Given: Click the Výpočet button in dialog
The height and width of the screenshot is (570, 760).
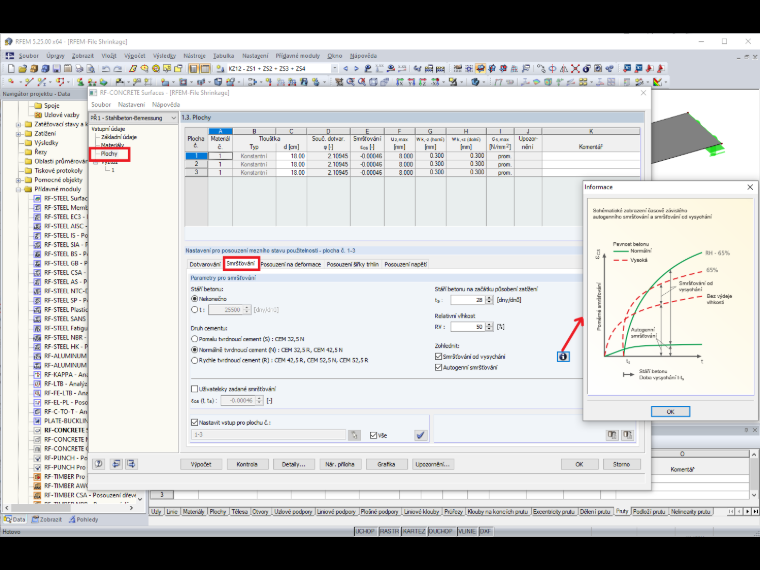Looking at the screenshot, I should [x=201, y=464].
